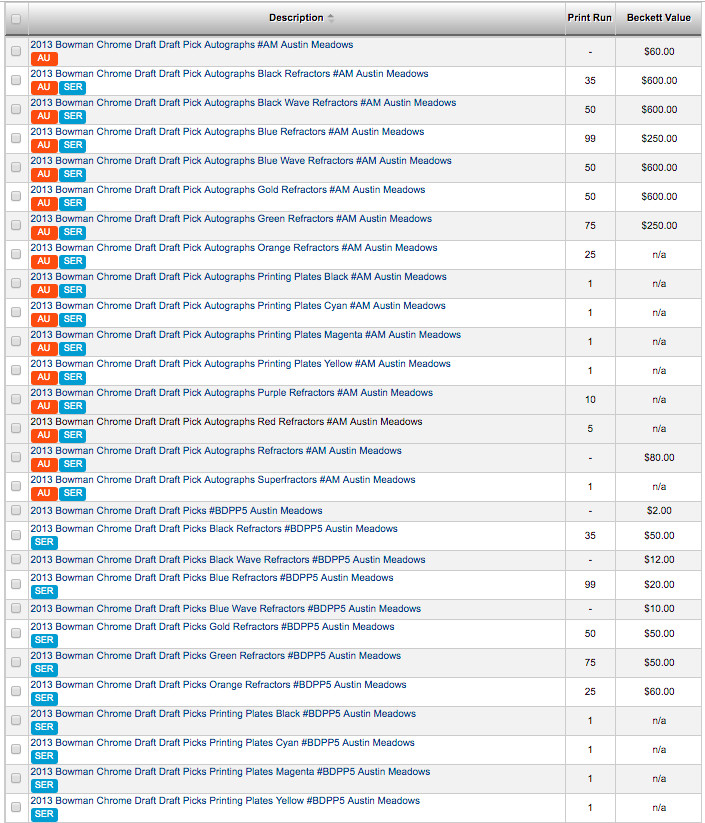Select the Autographs Blue Refractors #AM row checkbox
Image resolution: width=705 pixels, height=823 pixels.
point(16,138)
